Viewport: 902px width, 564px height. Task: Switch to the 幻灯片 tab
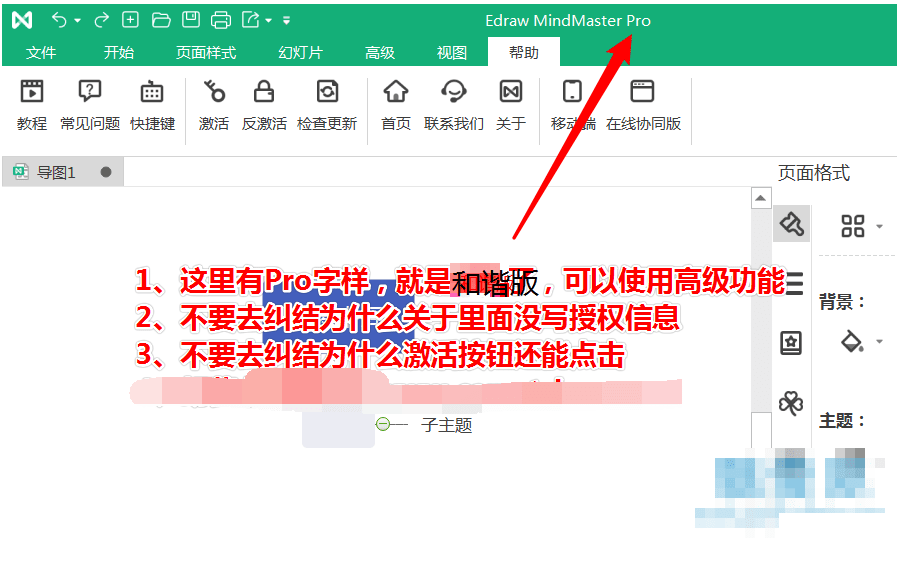[x=300, y=53]
